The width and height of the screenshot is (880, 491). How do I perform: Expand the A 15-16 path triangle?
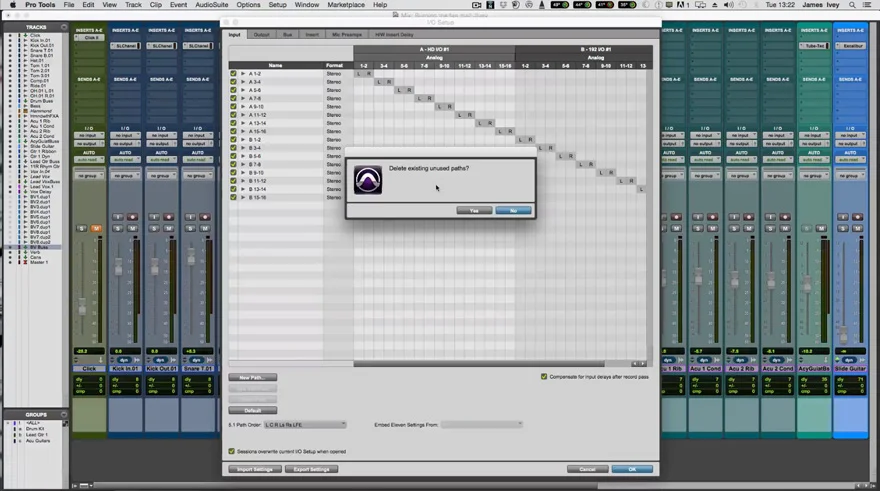click(243, 131)
